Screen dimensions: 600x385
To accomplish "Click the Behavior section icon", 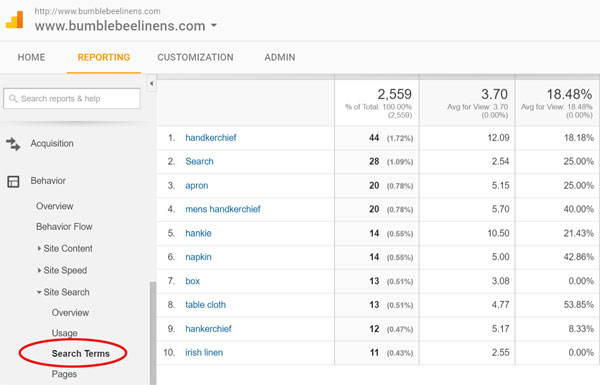I will [x=13, y=181].
